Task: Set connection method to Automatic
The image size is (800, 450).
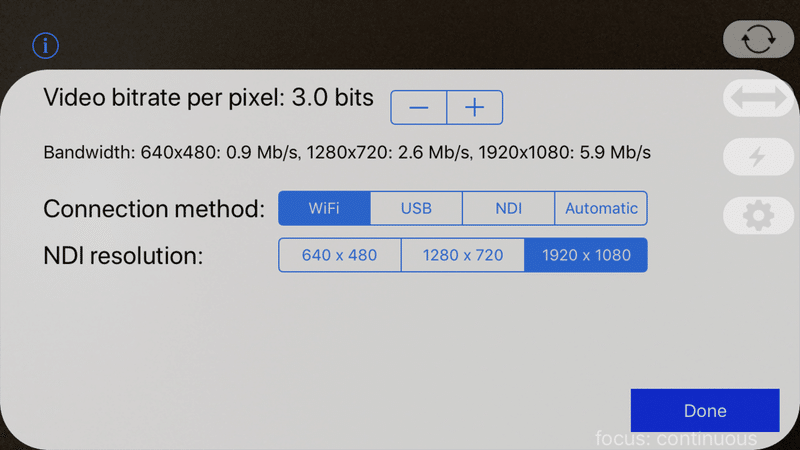Action: point(601,208)
